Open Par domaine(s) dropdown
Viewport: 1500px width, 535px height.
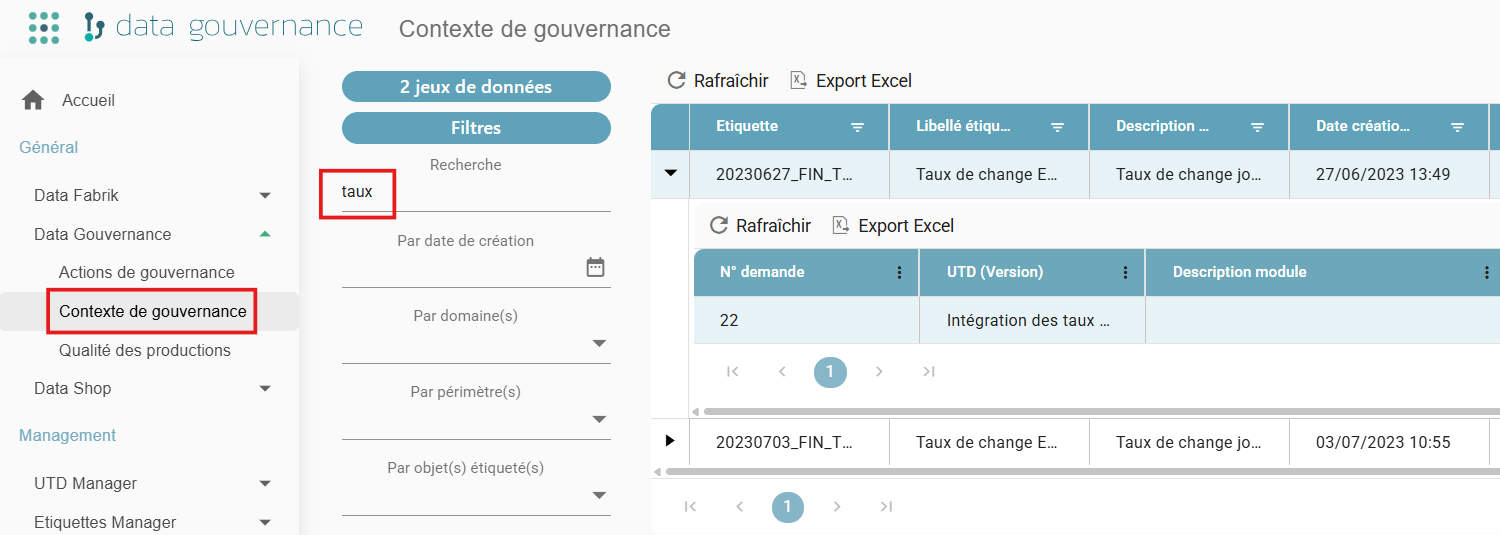click(x=599, y=343)
